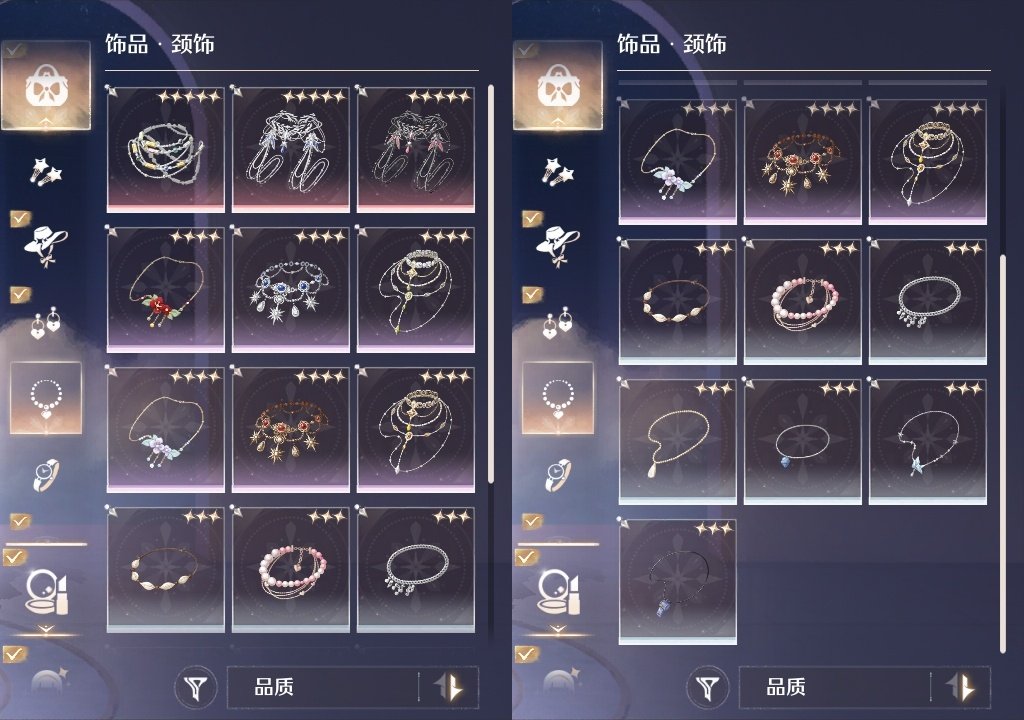Click the funnel filter icon in right panel
The image size is (1024, 720).
(x=708, y=687)
